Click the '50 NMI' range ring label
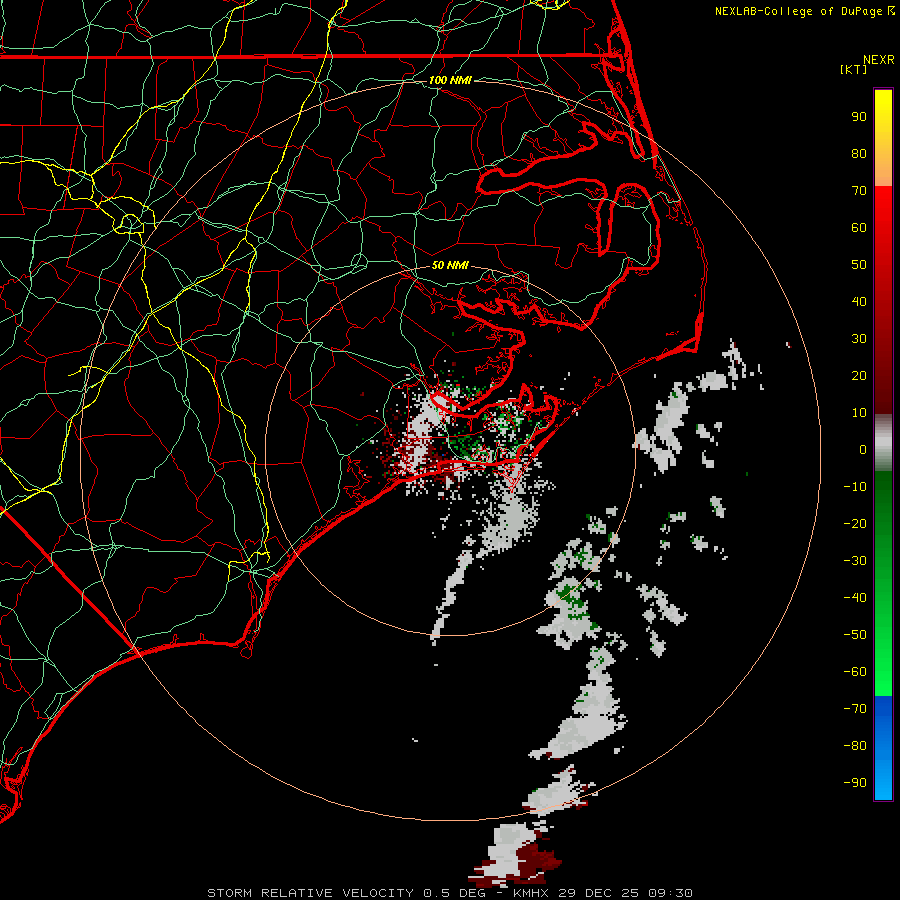 click(450, 265)
